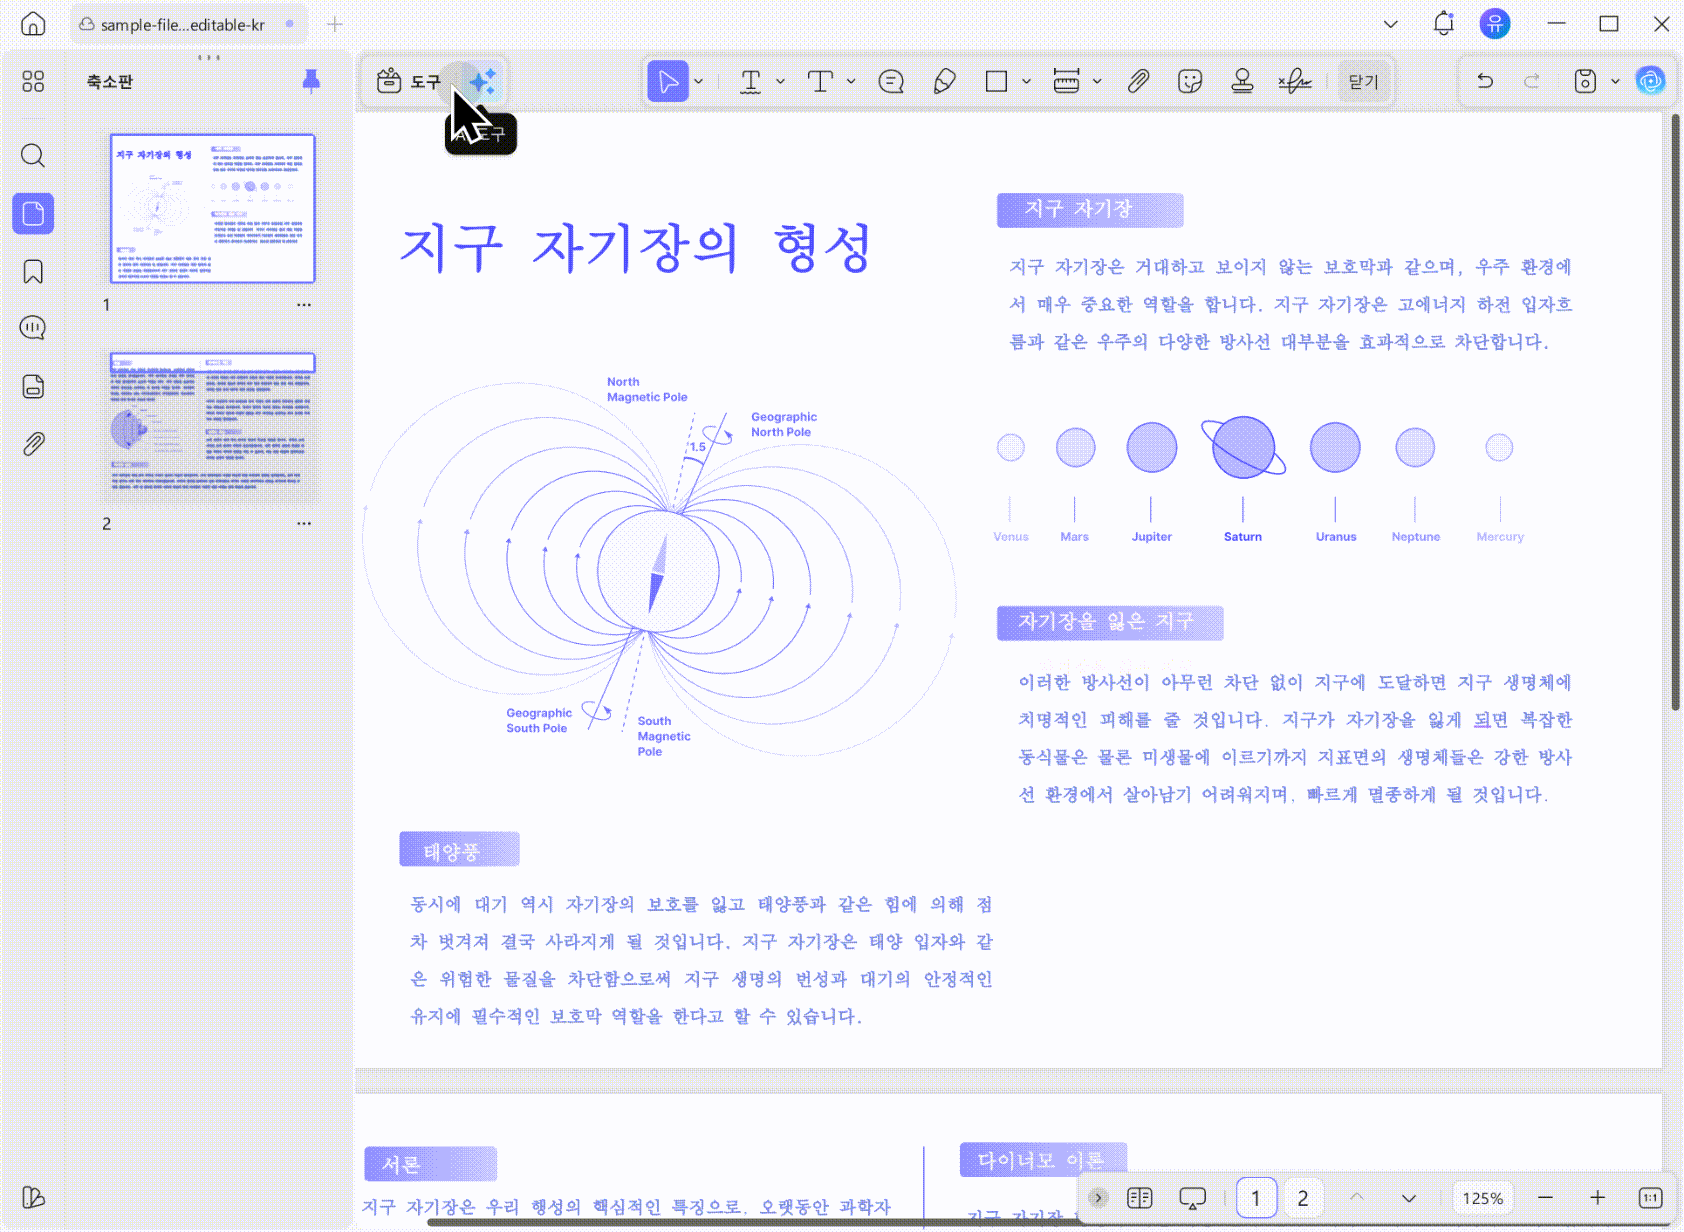Pin the 축소판 thumbnail panel
Viewport: 1684px width, 1232px height.
[311, 81]
